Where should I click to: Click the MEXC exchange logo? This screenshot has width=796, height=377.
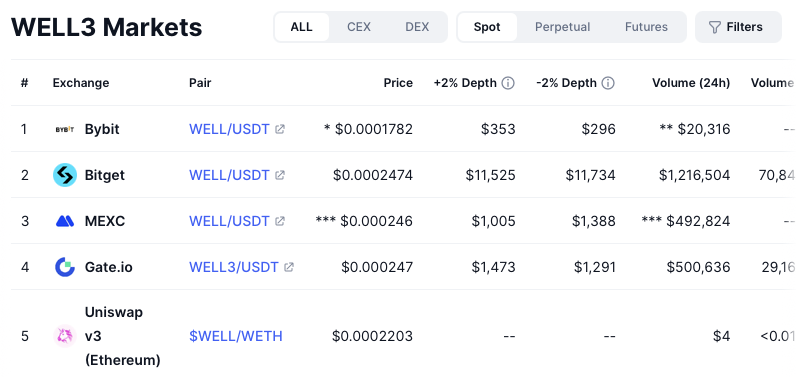(x=64, y=221)
